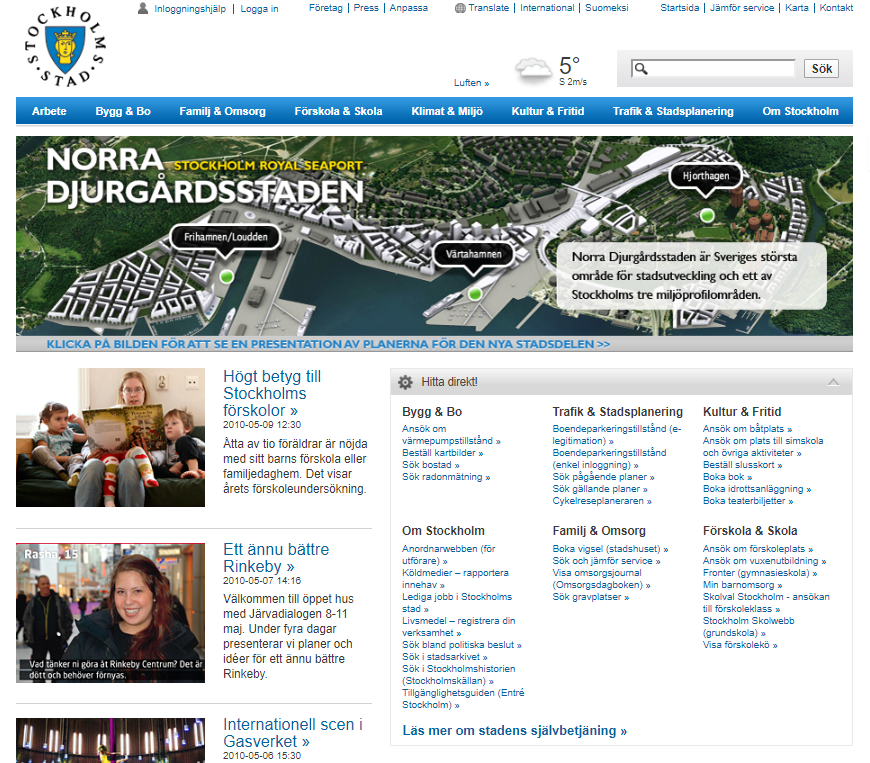Open Ansök om förskoleplats link
Image resolution: width=870 pixels, height=763 pixels.
pos(757,549)
